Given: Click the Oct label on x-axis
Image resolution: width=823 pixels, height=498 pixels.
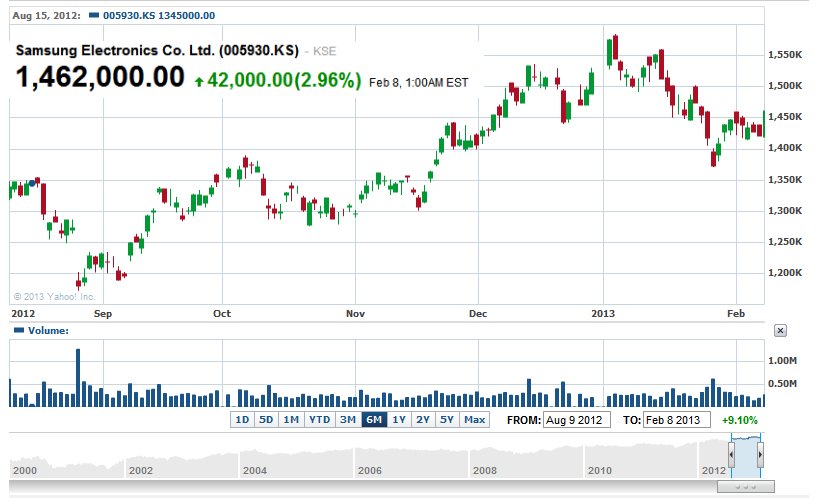Looking at the screenshot, I should [221, 313].
